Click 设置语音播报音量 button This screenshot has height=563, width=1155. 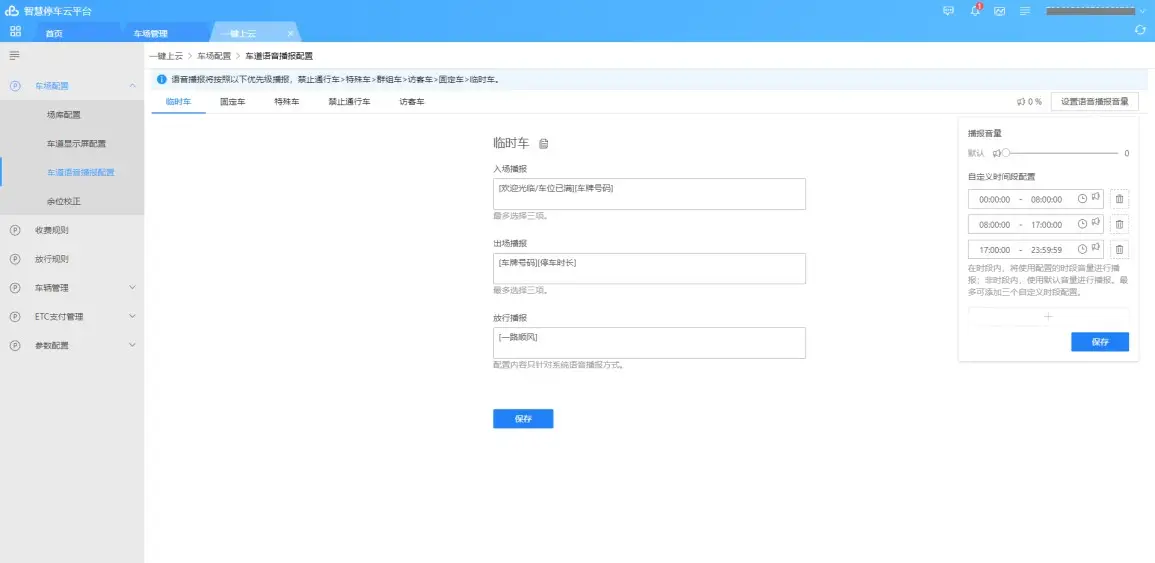tap(1094, 101)
